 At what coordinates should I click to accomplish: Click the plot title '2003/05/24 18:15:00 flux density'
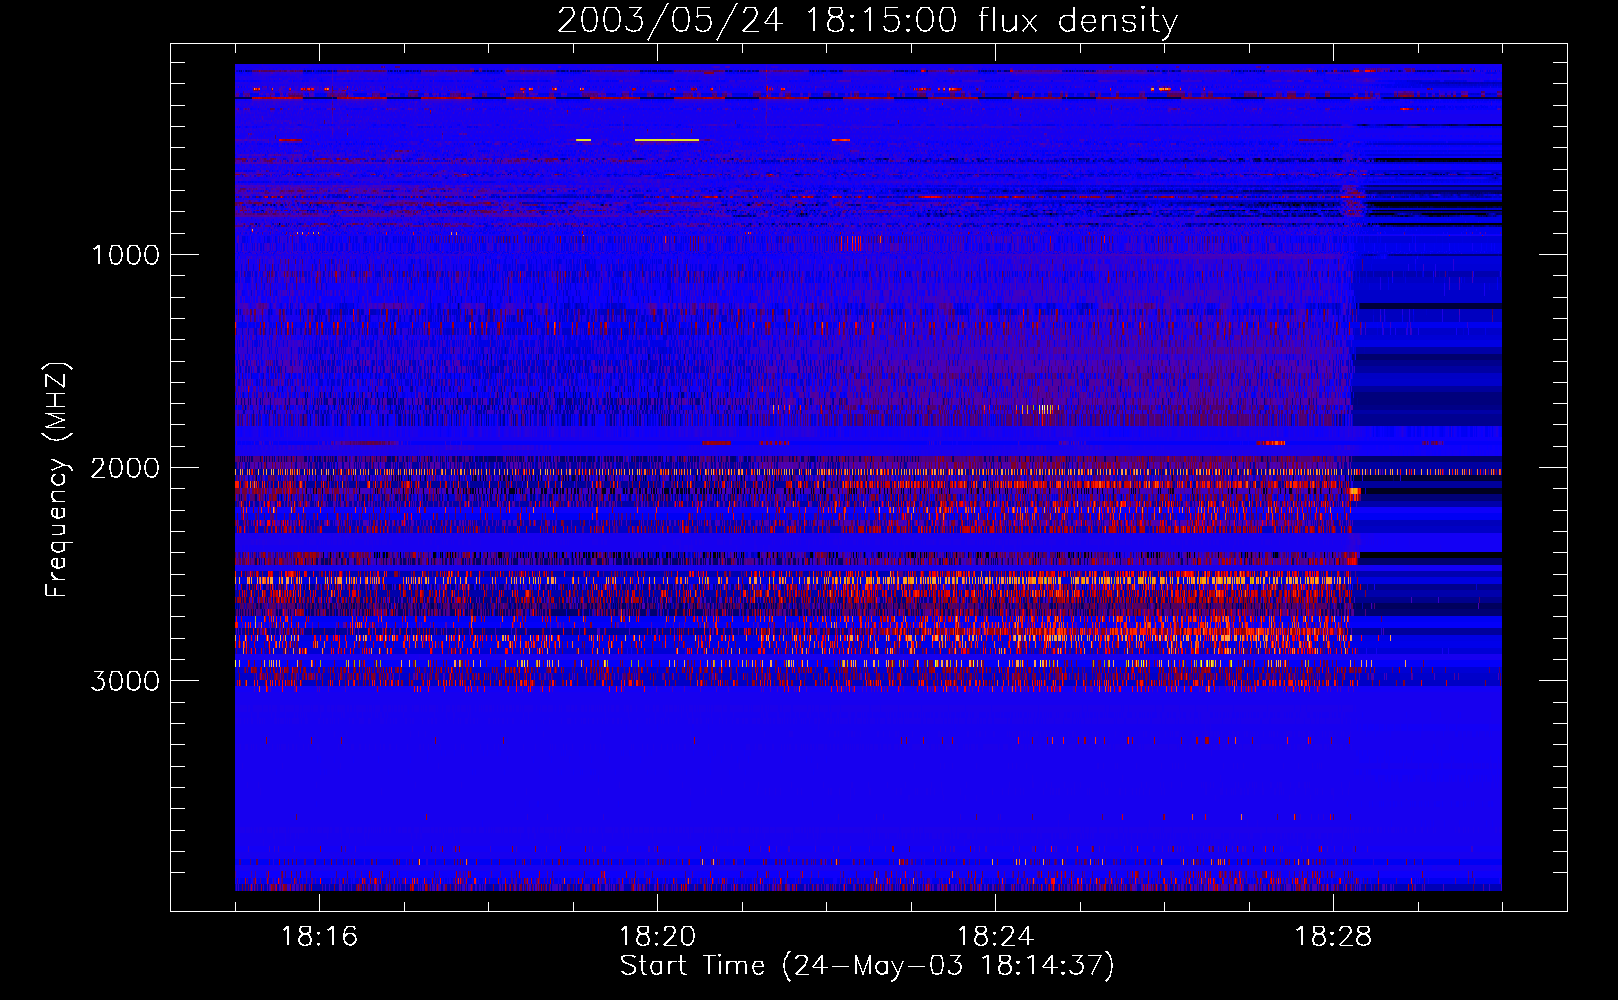pos(867,20)
